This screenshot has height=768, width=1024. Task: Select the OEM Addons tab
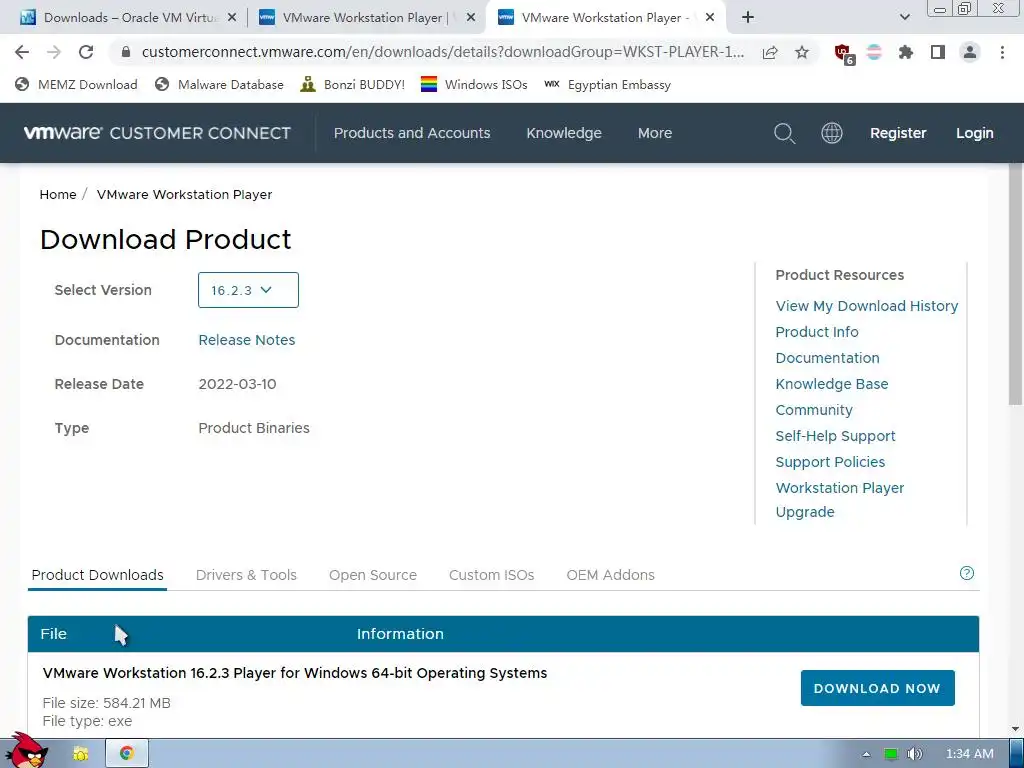(x=611, y=575)
